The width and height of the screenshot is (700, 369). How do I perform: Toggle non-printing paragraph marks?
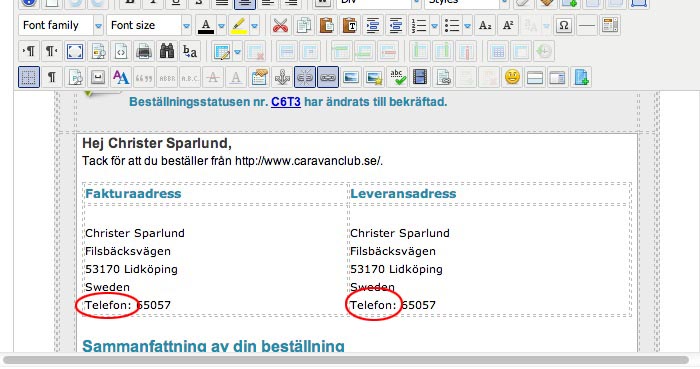click(52, 78)
